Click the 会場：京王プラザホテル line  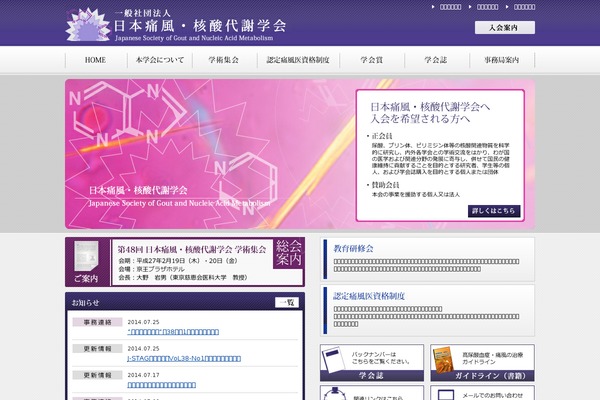(152, 269)
